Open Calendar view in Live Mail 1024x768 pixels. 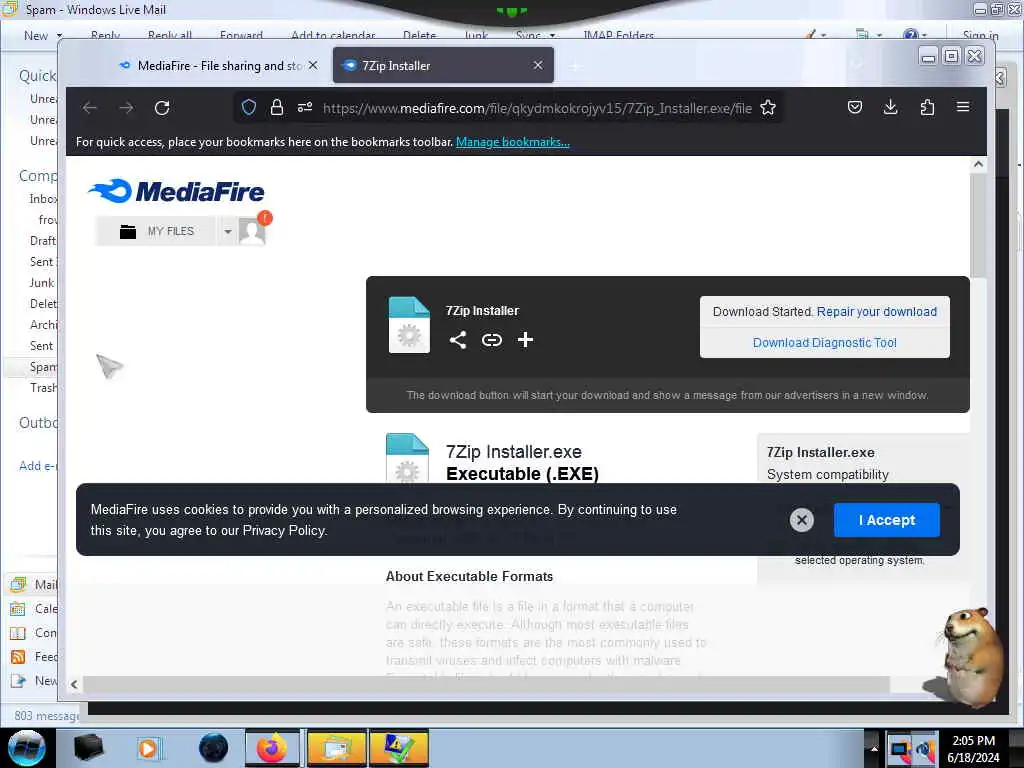click(34, 609)
